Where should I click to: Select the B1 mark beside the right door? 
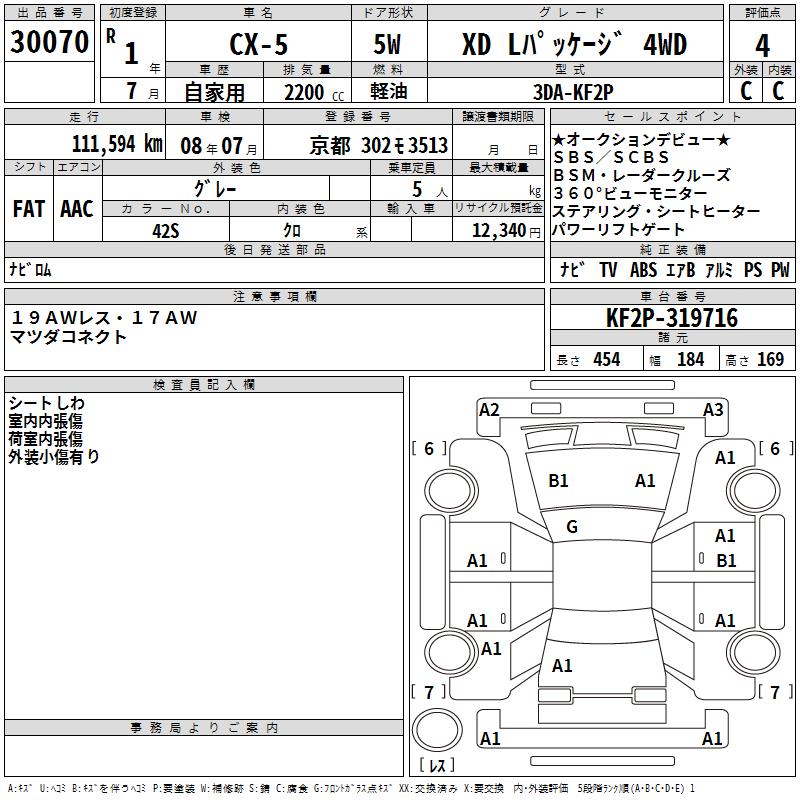point(726,561)
